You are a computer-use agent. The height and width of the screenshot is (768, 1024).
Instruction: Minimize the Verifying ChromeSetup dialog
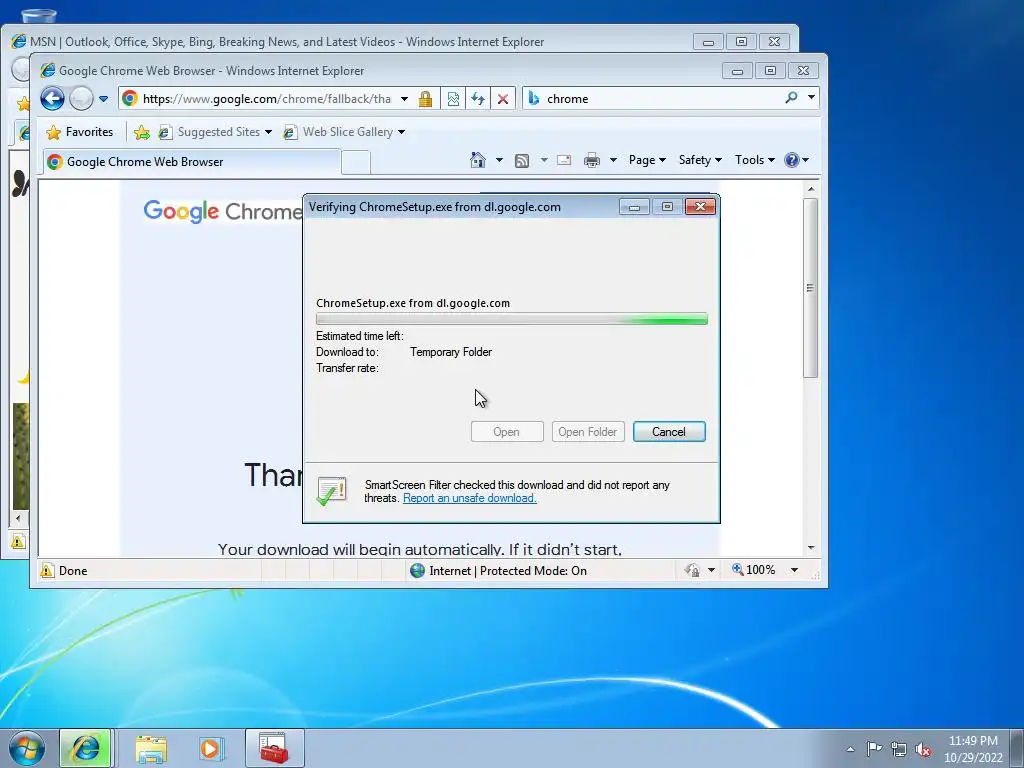tap(633, 207)
